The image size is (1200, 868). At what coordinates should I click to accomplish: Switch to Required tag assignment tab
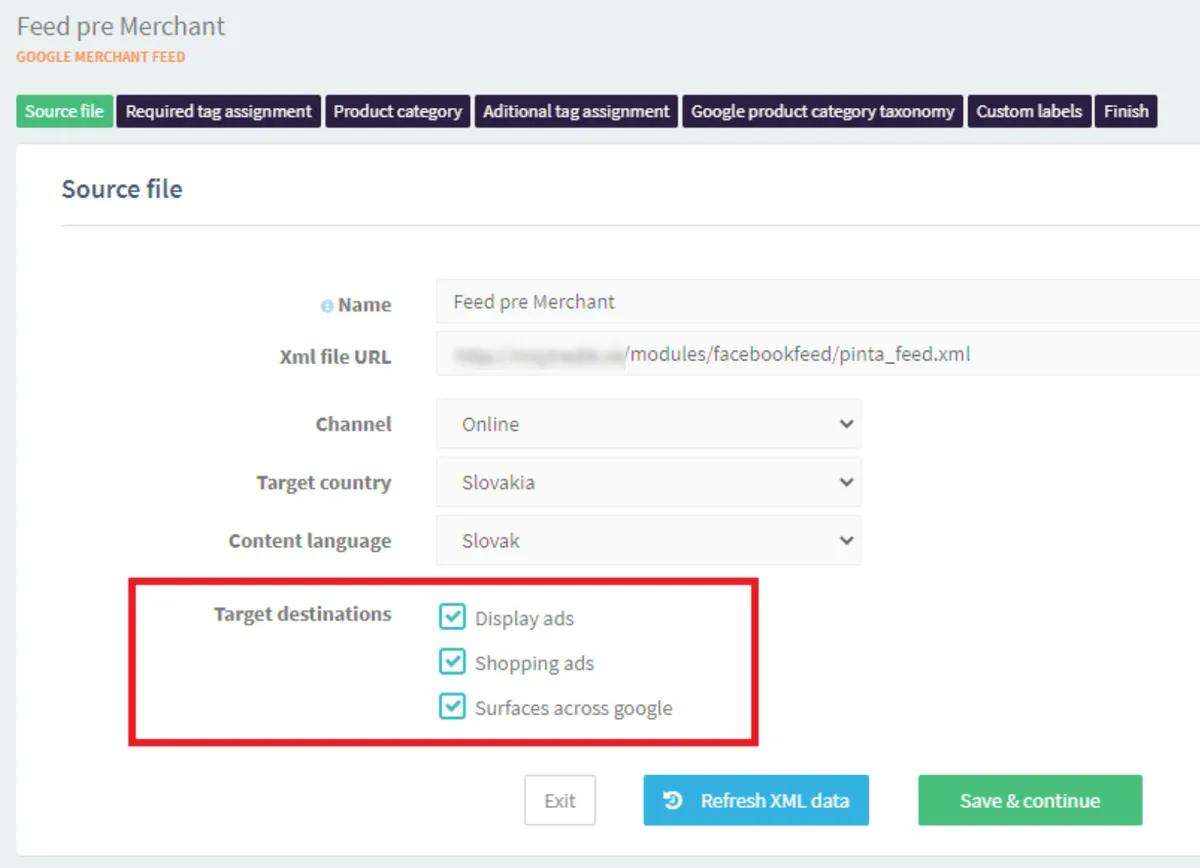(x=218, y=111)
